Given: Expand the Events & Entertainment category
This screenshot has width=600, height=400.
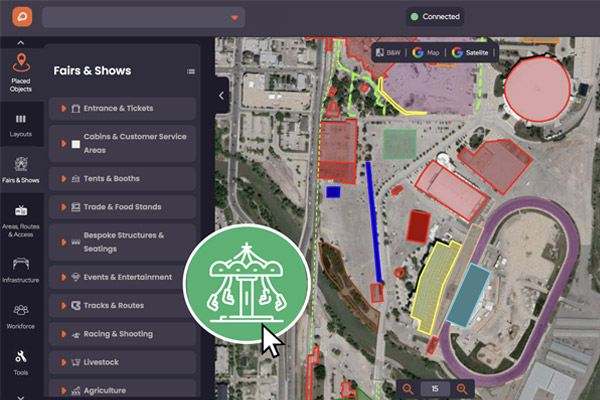Looking at the screenshot, I should tap(122, 277).
